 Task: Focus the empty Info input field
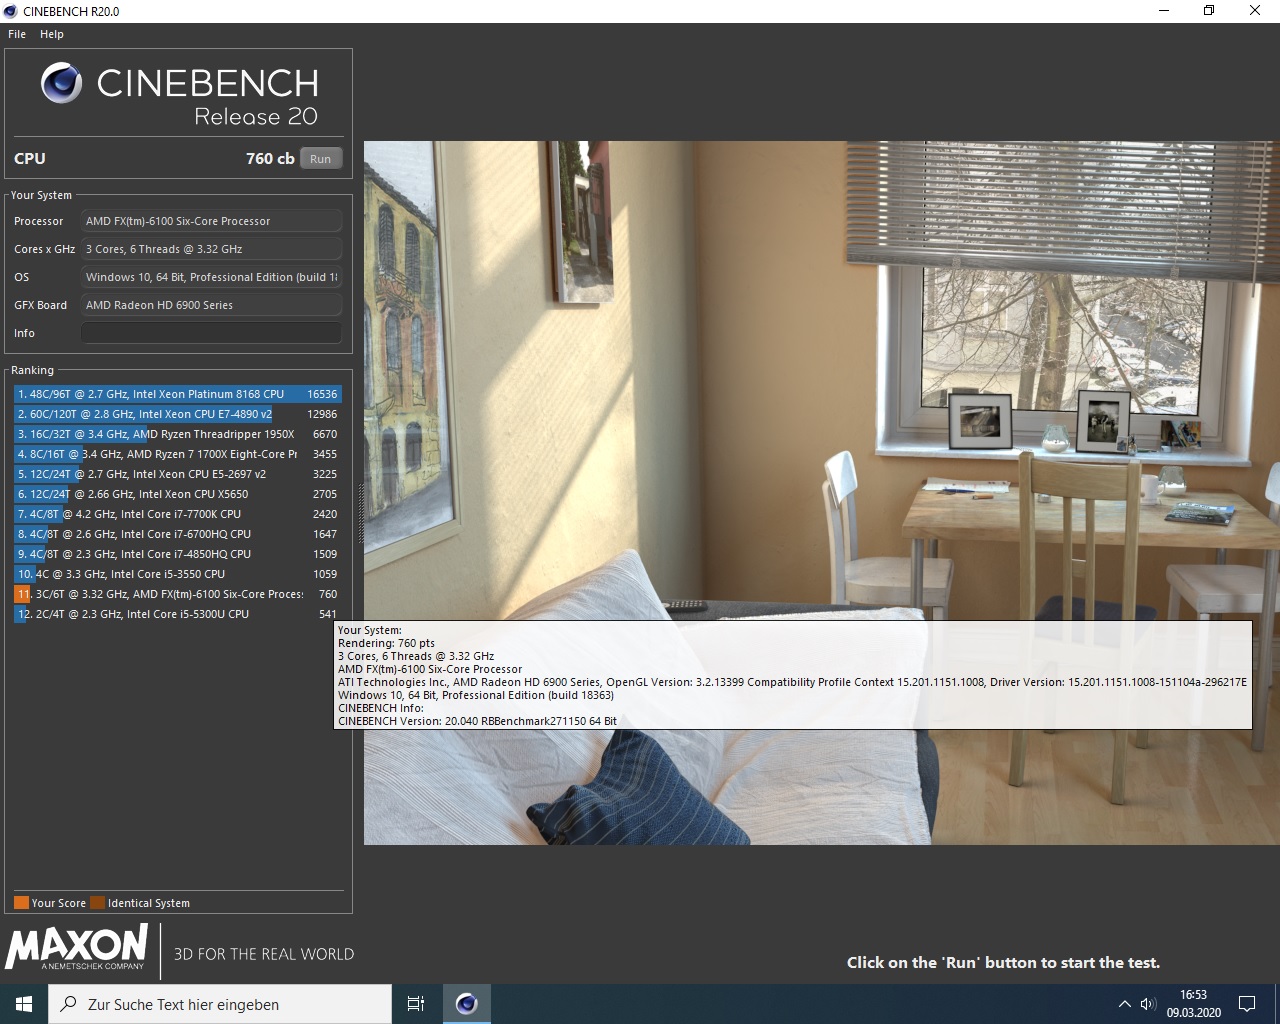[x=211, y=333]
